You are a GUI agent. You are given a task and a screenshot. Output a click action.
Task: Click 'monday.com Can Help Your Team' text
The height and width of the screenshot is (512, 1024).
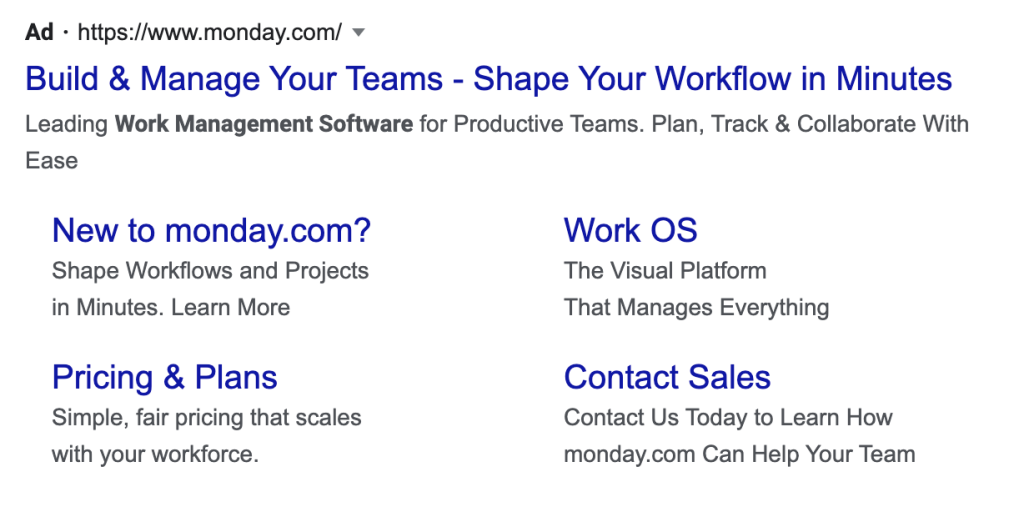739,454
